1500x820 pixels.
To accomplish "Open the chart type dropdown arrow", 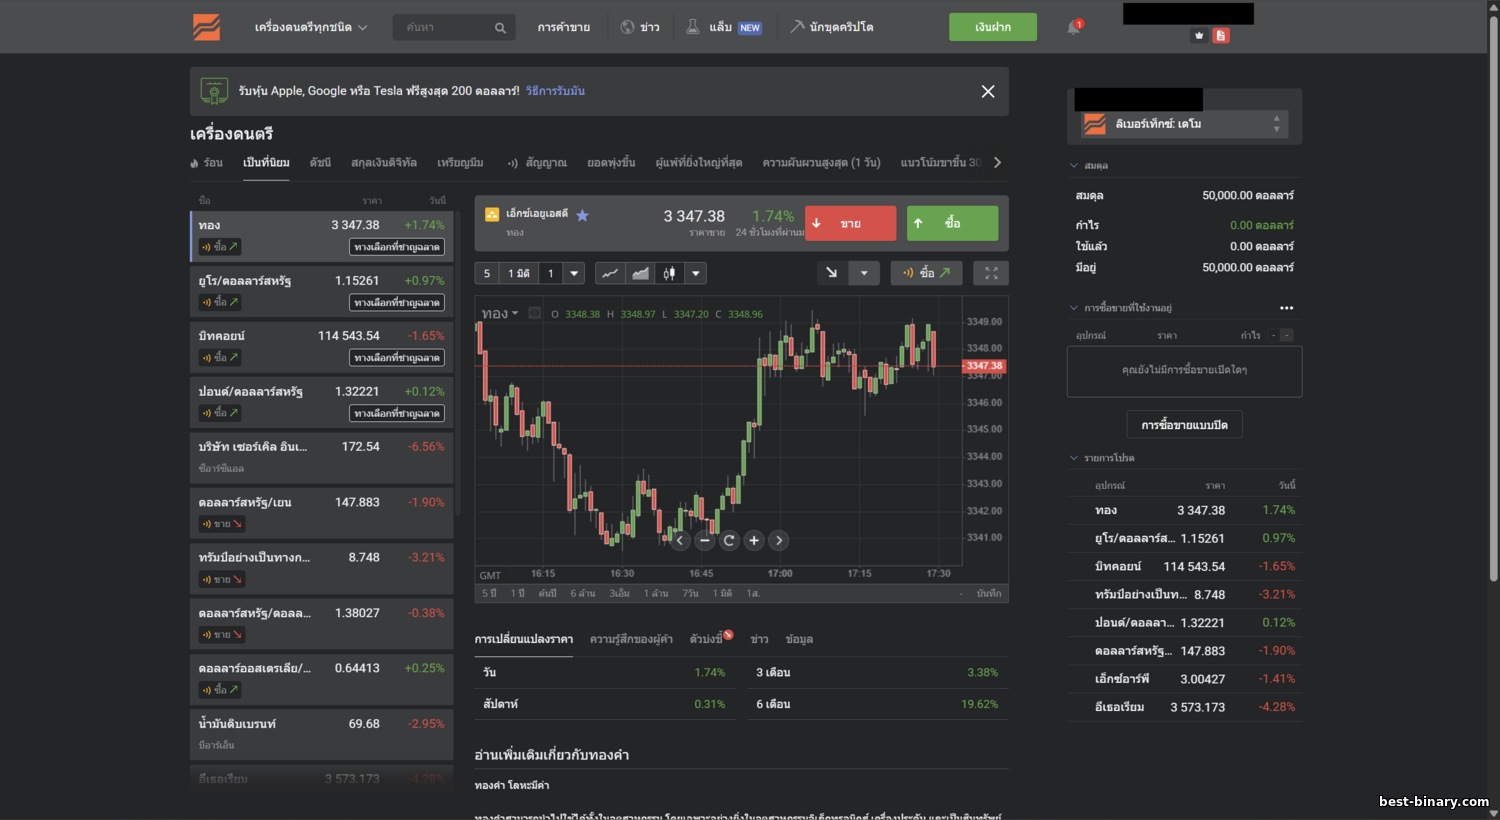I will tap(696, 273).
